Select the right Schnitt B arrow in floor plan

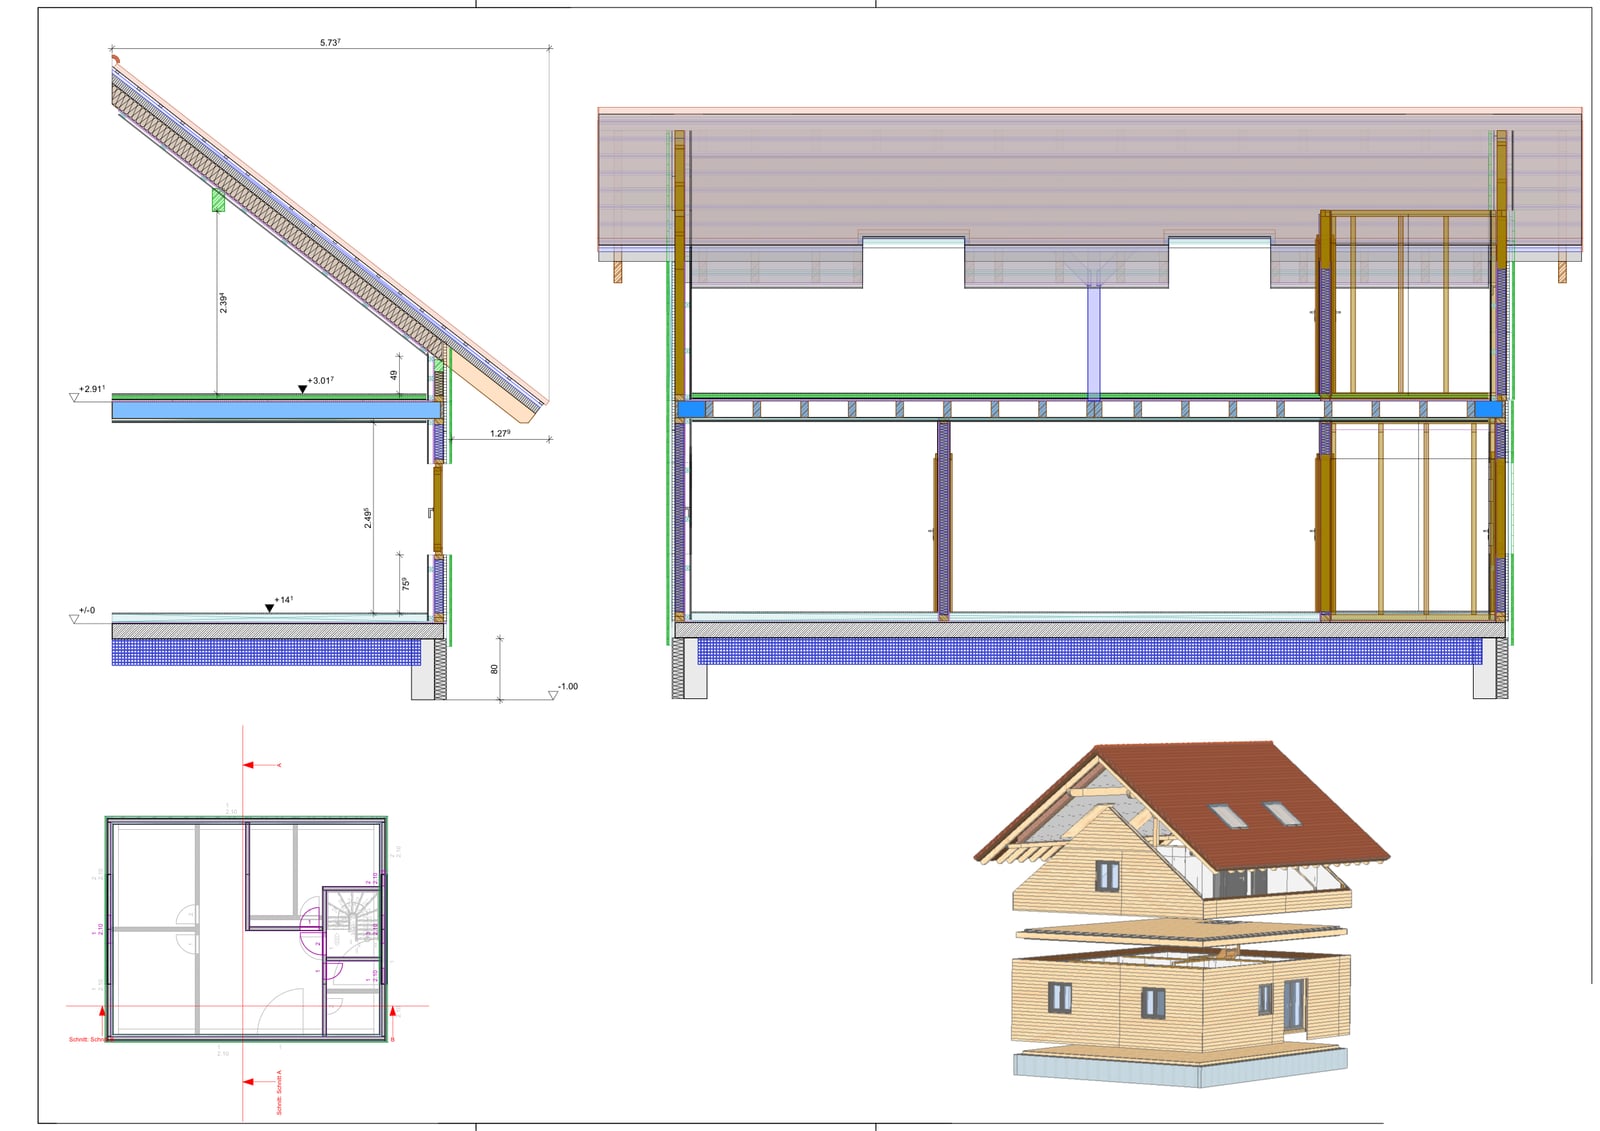coord(393,1014)
